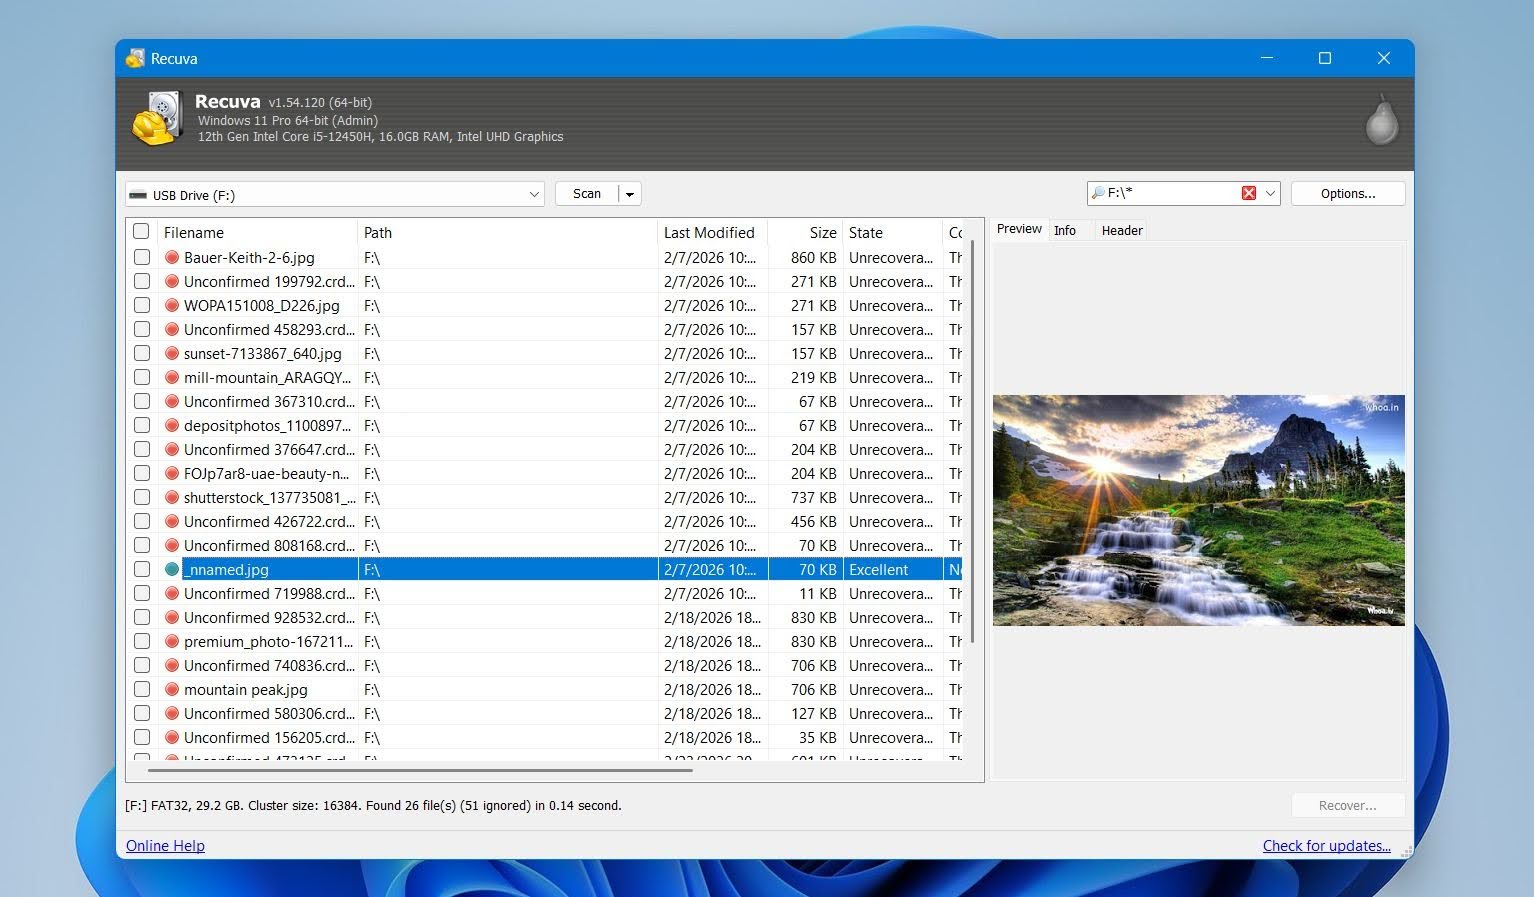Click the red dot beside mountain peak.jpg
Viewport: 1534px width, 897px height.
click(x=172, y=689)
